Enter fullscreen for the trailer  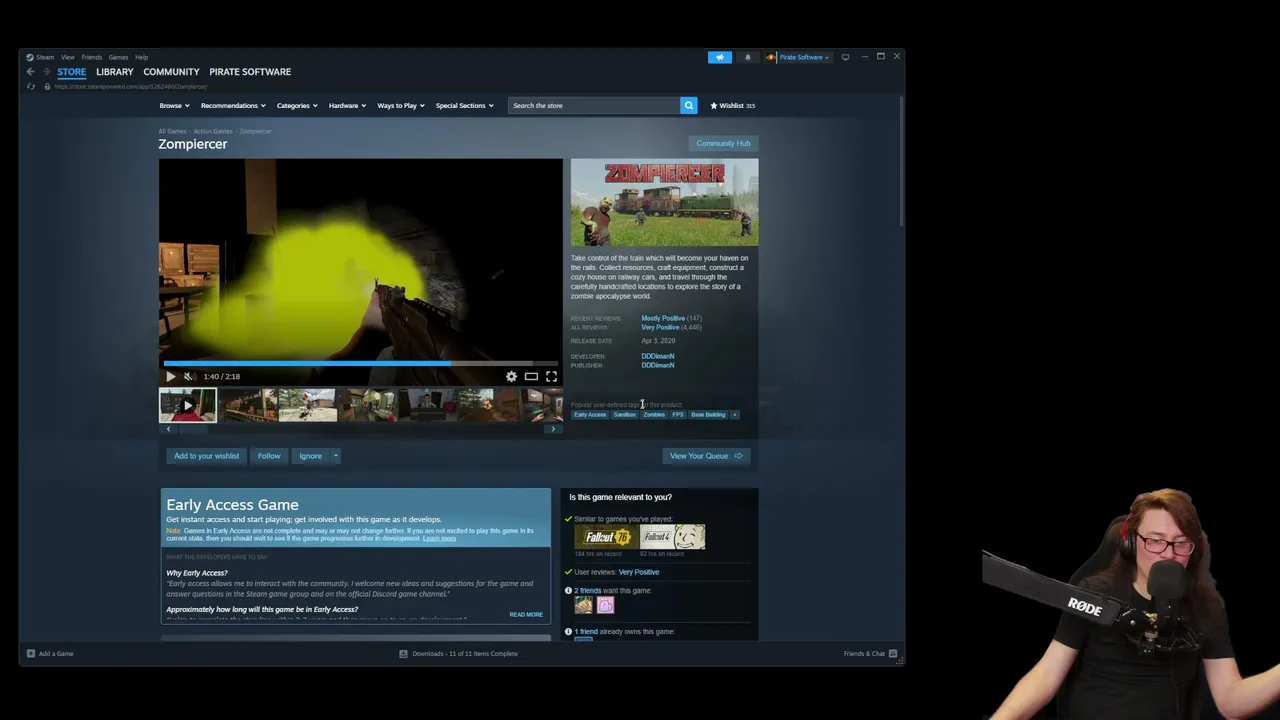click(551, 376)
